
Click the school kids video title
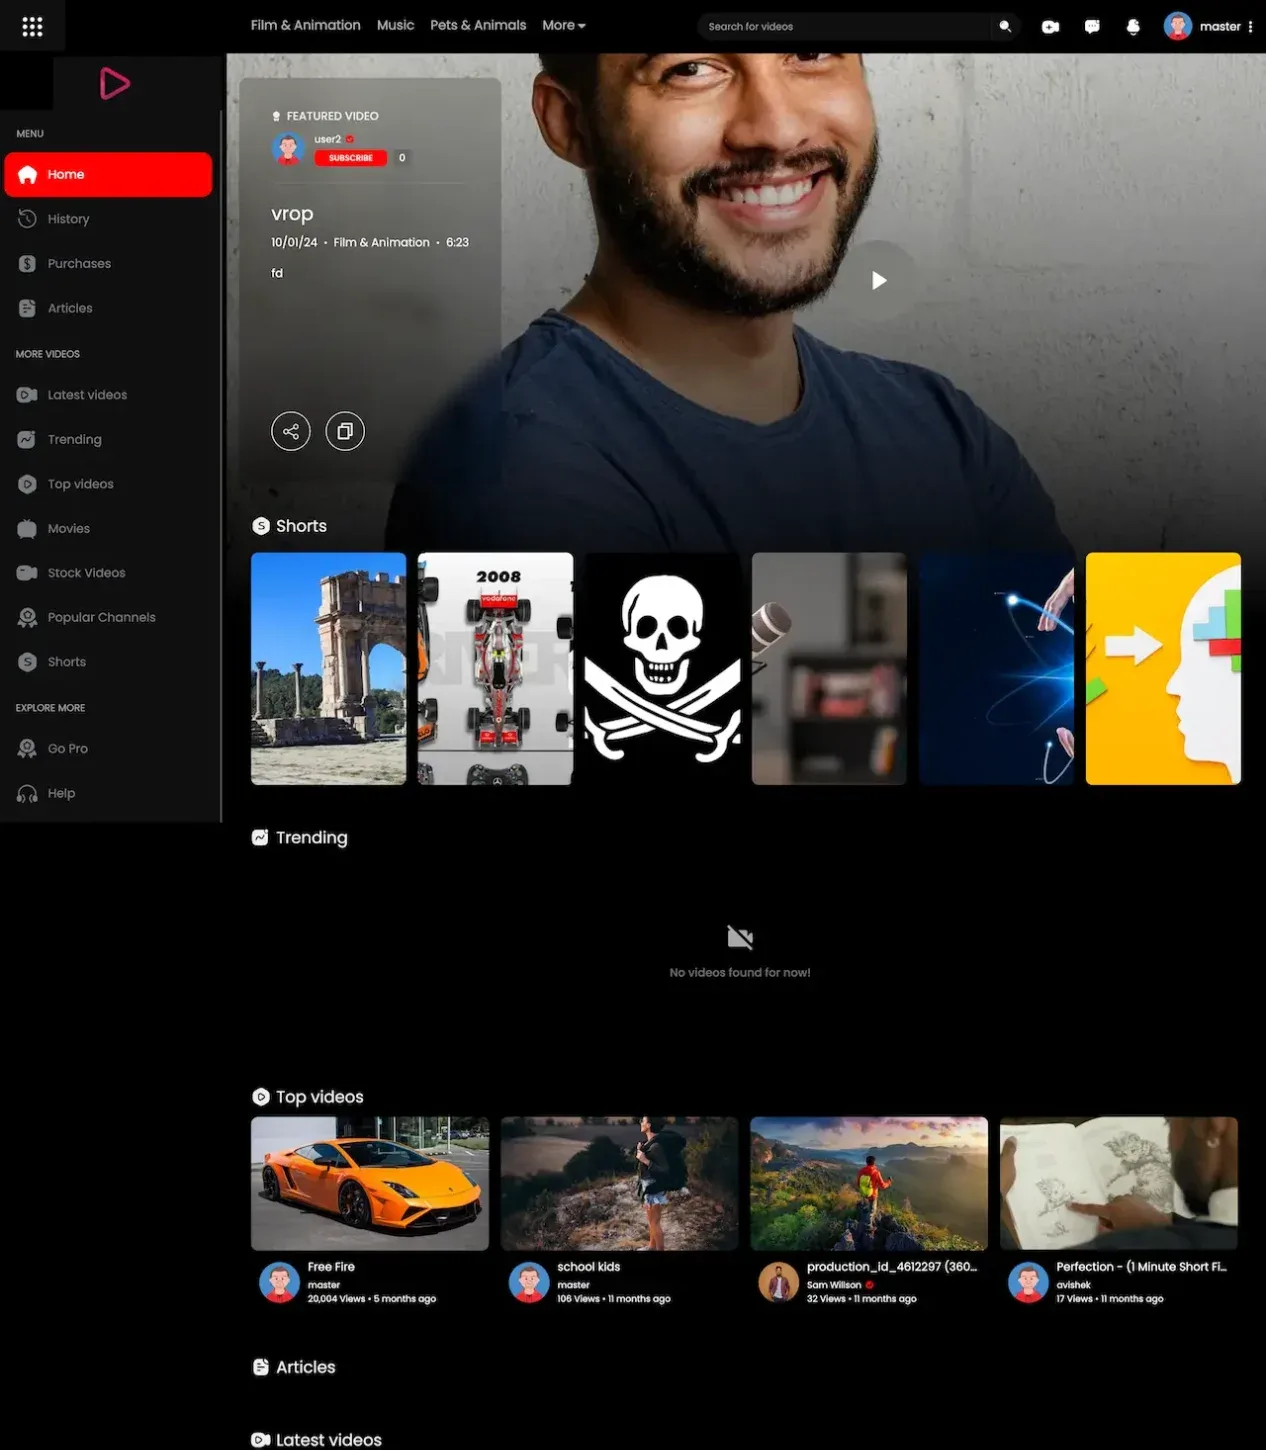pos(588,1266)
